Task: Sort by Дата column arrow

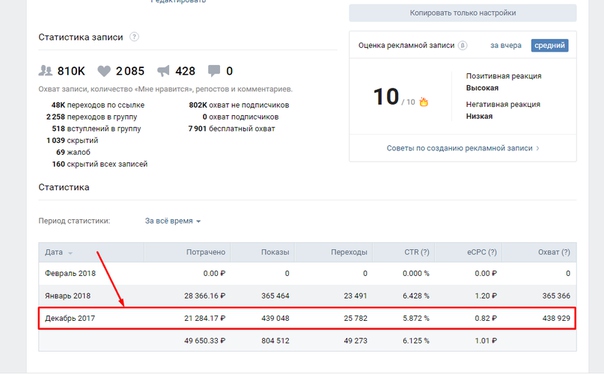Action: pos(70,253)
